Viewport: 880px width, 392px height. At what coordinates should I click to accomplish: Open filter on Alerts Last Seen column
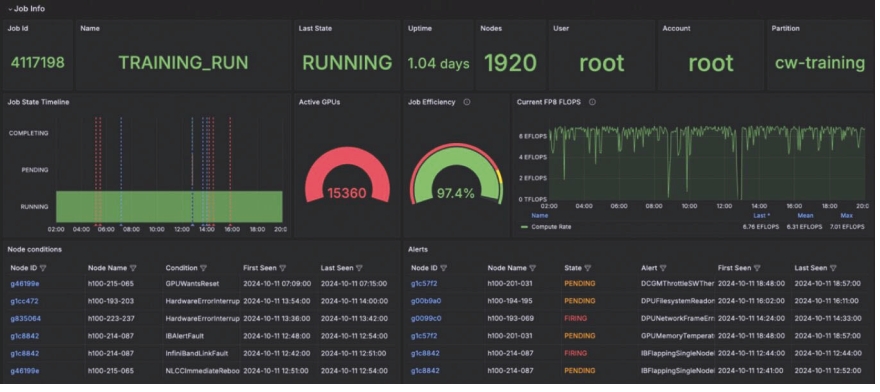click(x=833, y=268)
